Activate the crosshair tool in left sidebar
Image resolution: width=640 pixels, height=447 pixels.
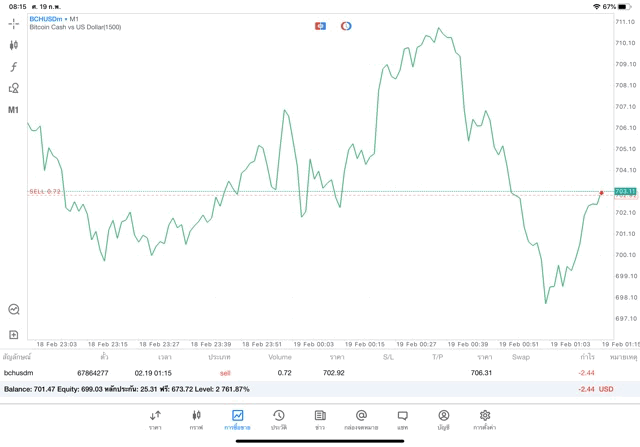[14, 23]
